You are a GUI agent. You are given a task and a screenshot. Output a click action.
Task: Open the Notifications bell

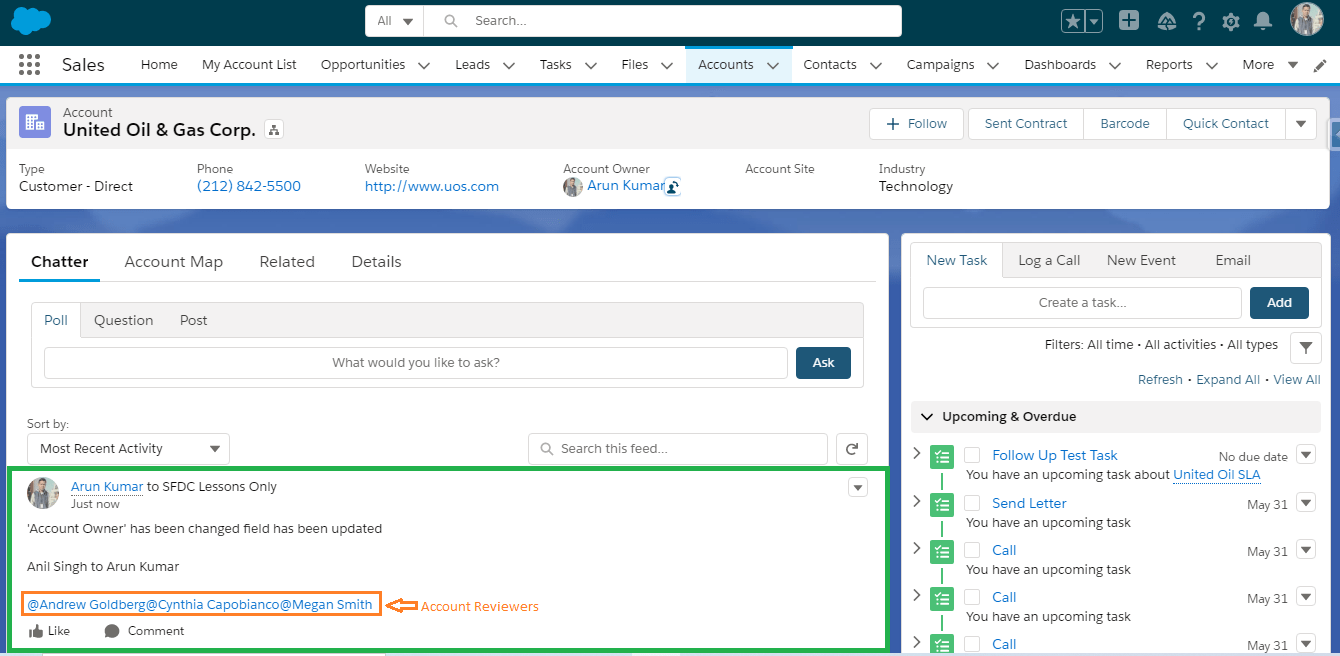point(1263,21)
